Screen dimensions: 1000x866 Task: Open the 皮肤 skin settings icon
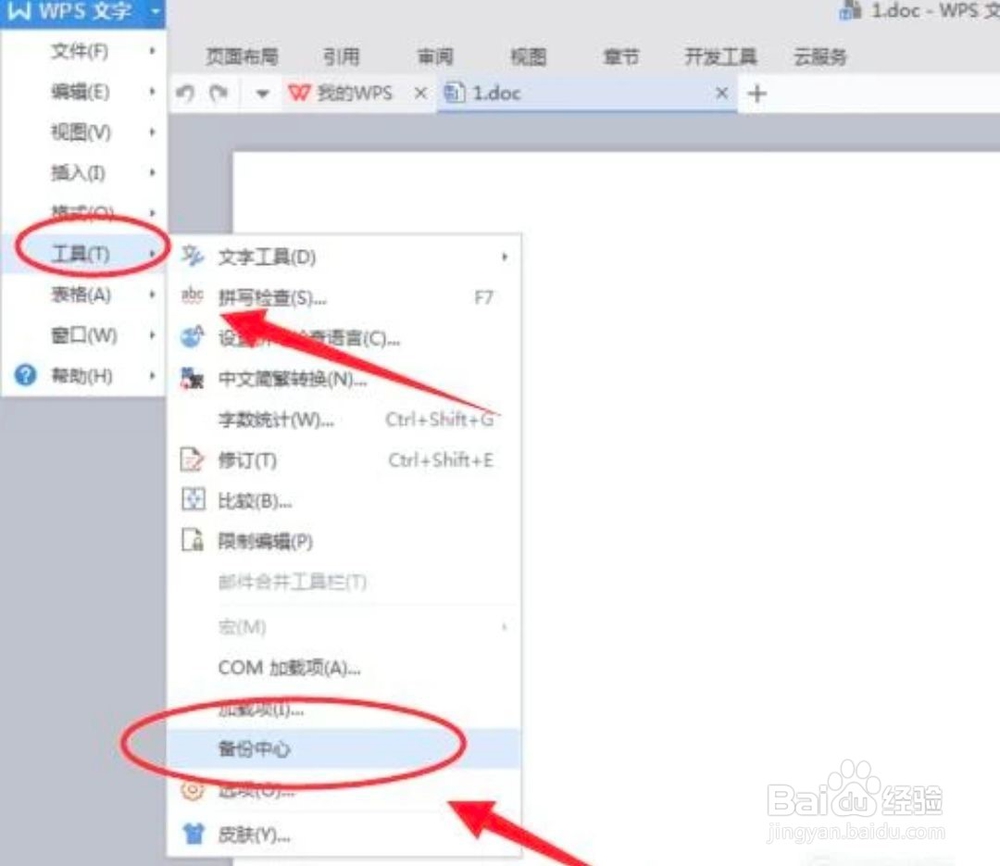pyautogui.click(x=191, y=834)
